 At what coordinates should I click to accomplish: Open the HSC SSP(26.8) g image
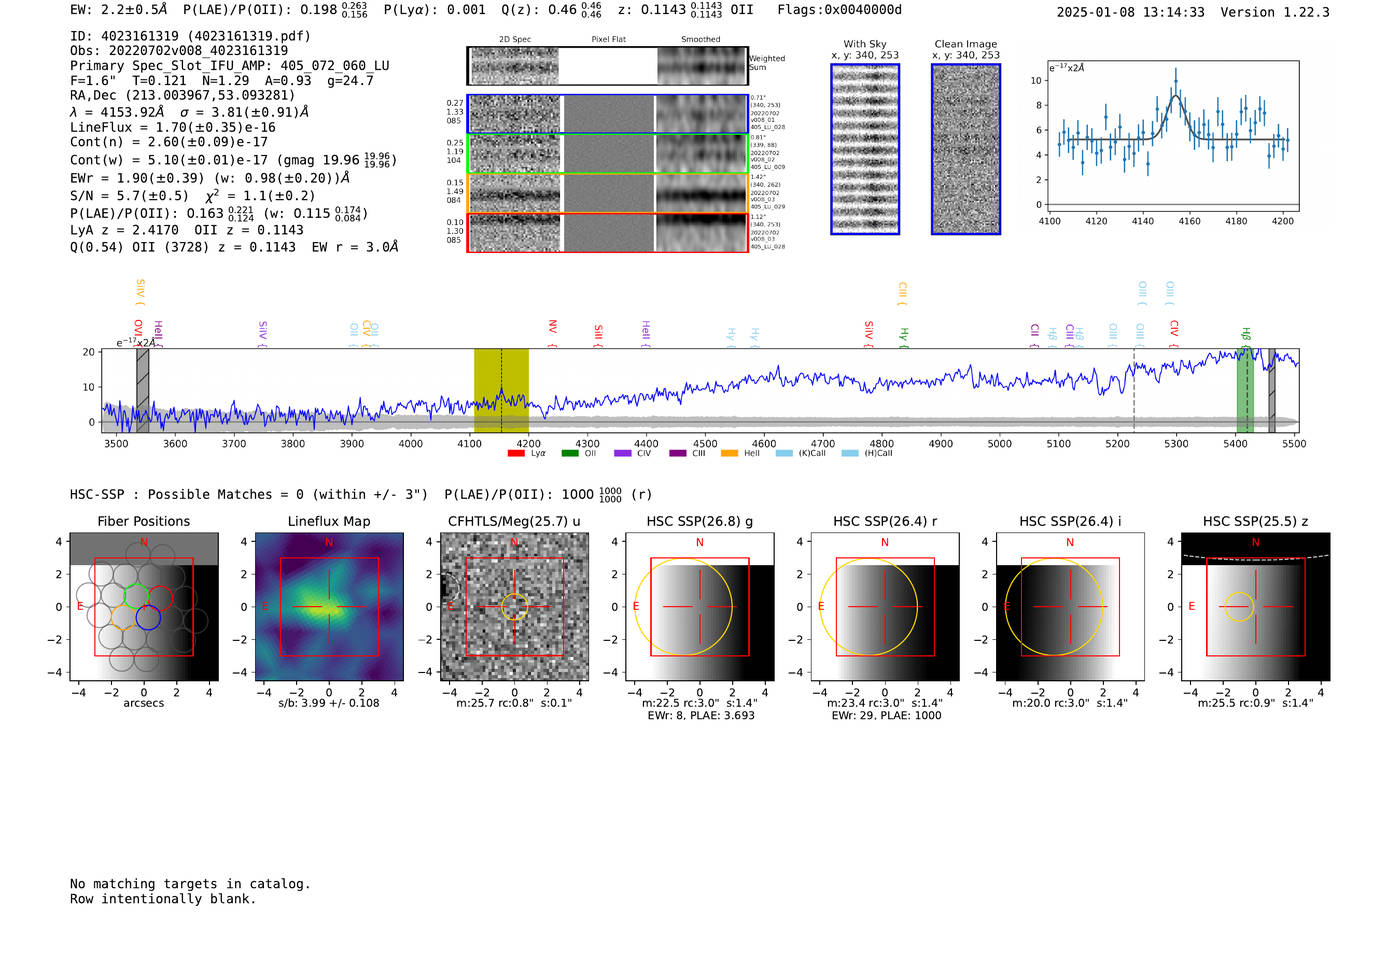[700, 607]
